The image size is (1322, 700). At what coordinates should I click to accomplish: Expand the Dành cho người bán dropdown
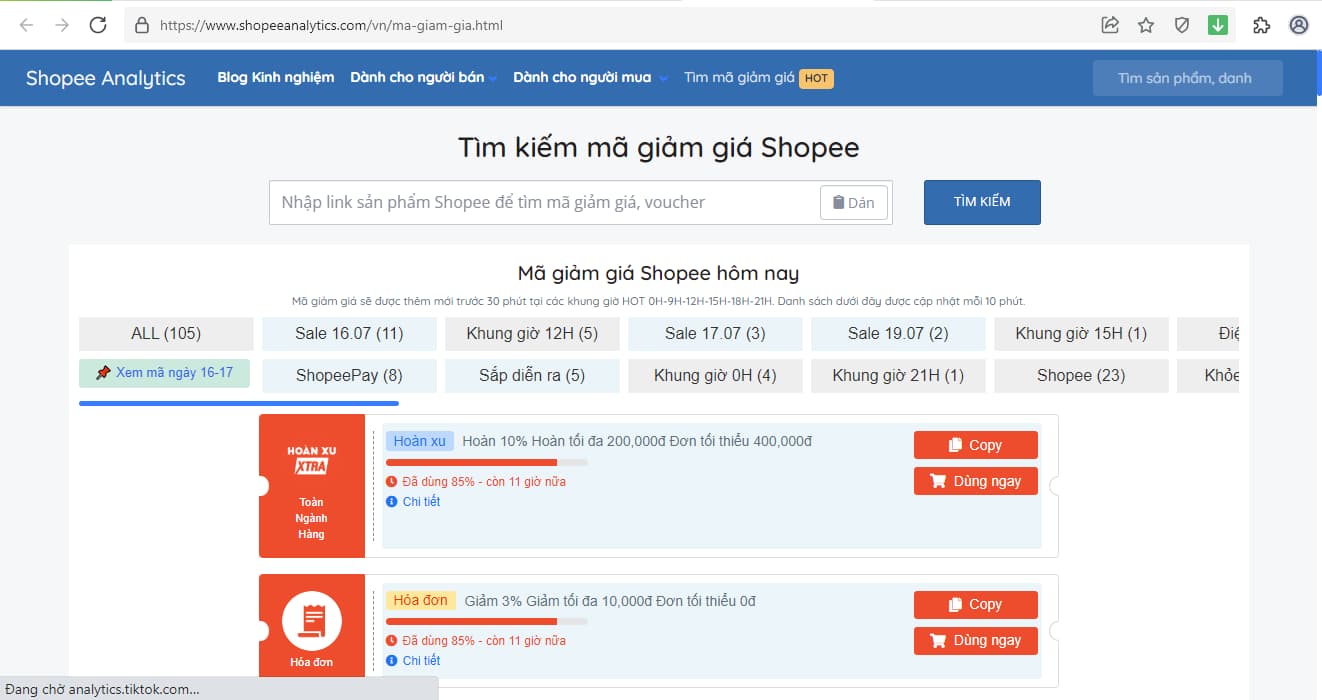pos(423,78)
